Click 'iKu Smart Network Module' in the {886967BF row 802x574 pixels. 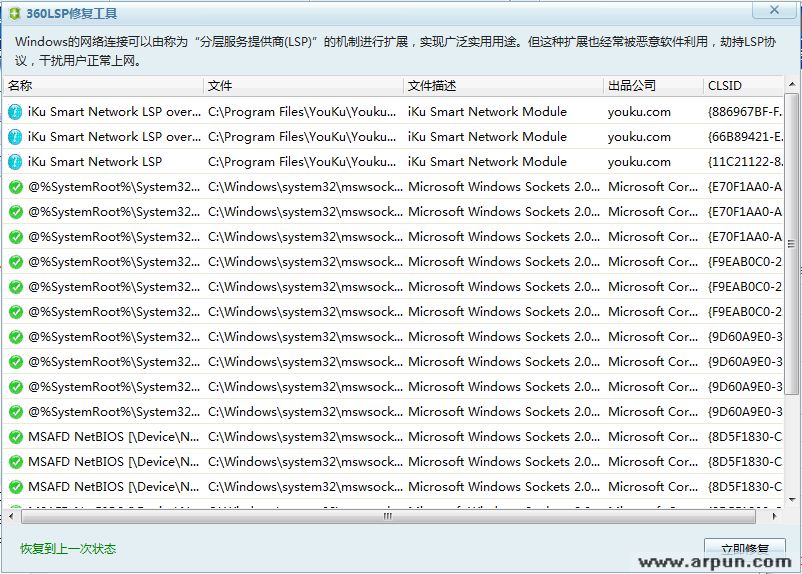(x=487, y=112)
